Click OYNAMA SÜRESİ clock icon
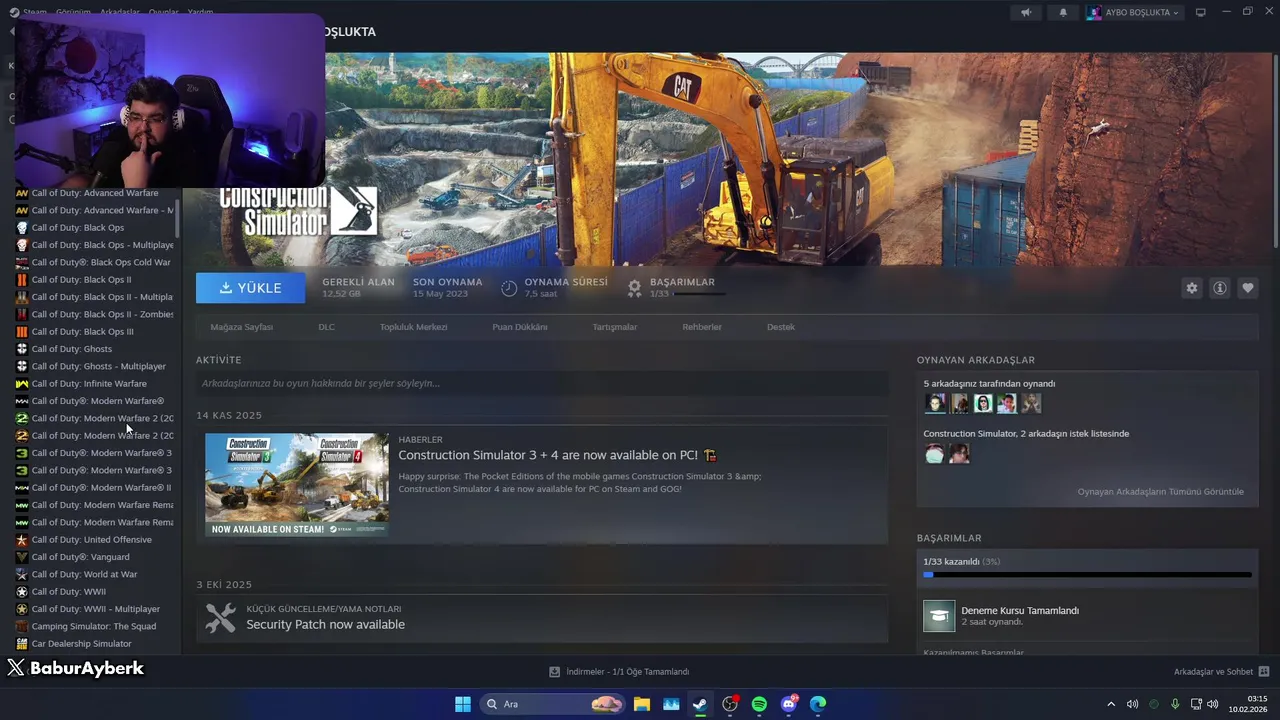The height and width of the screenshot is (720, 1280). pyautogui.click(x=509, y=288)
